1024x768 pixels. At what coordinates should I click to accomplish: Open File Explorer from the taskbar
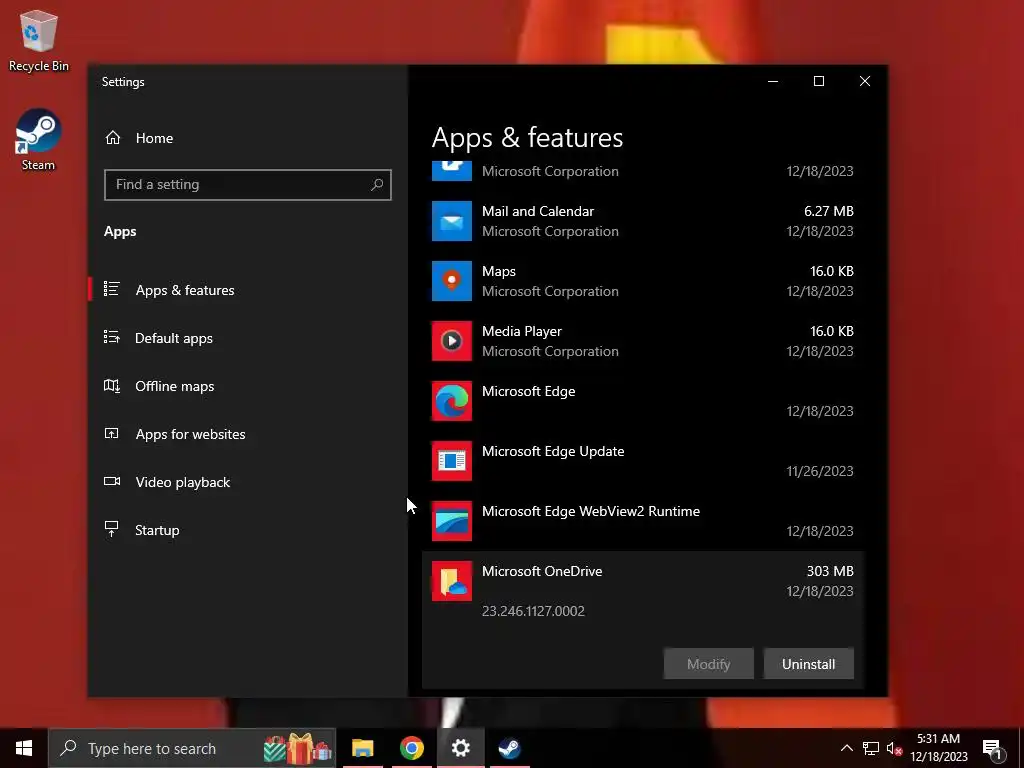(x=362, y=748)
